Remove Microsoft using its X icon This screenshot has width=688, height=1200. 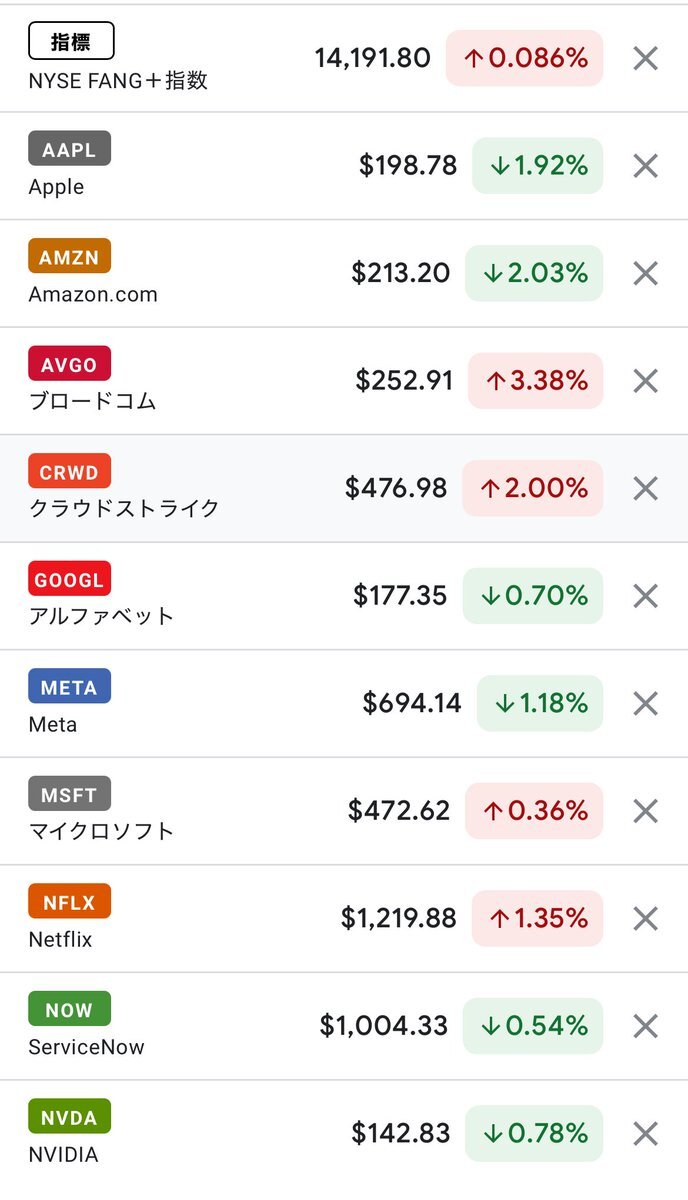(646, 811)
